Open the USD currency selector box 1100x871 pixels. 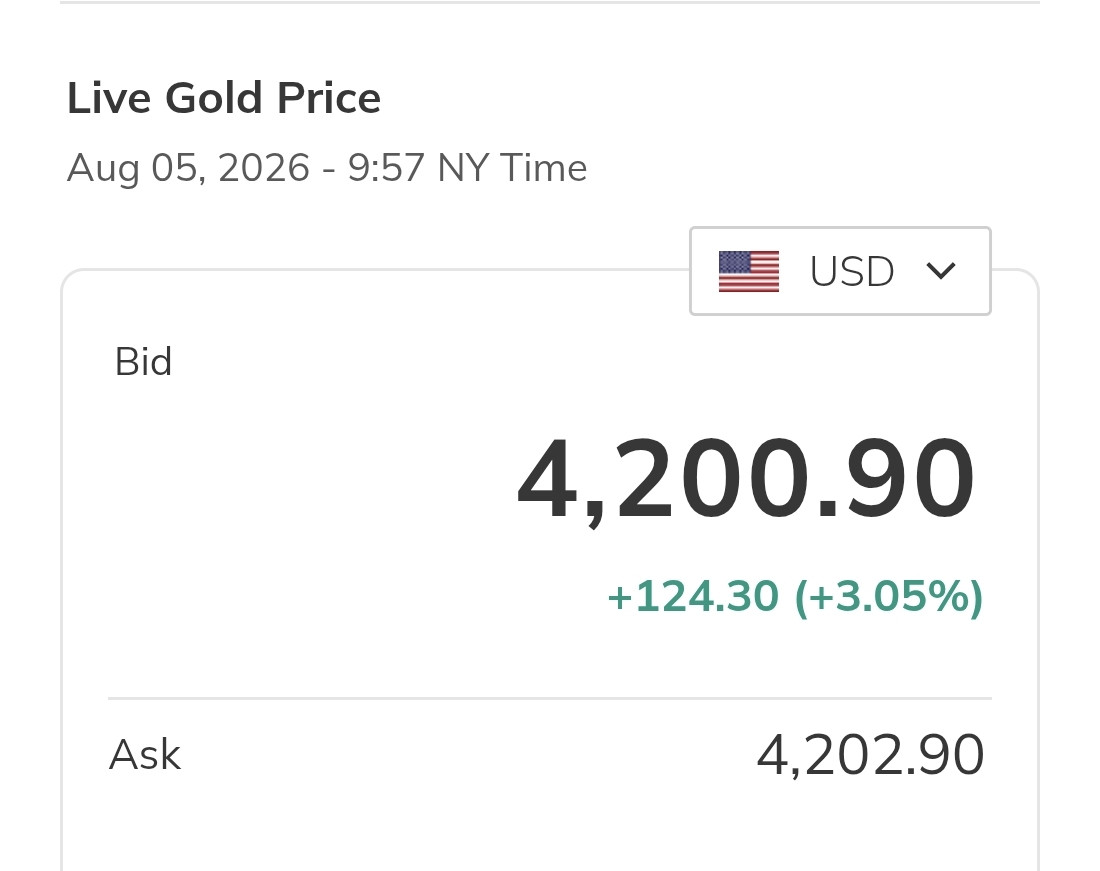click(840, 271)
